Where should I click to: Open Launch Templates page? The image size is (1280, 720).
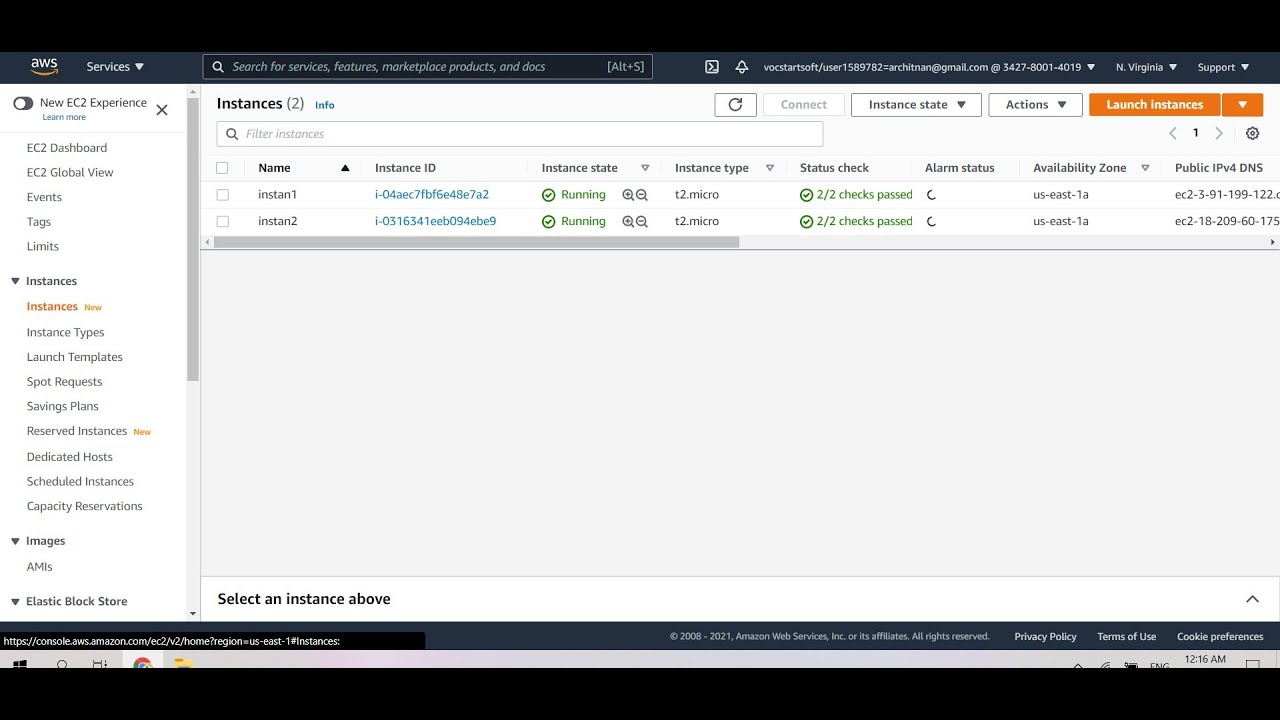coord(75,357)
